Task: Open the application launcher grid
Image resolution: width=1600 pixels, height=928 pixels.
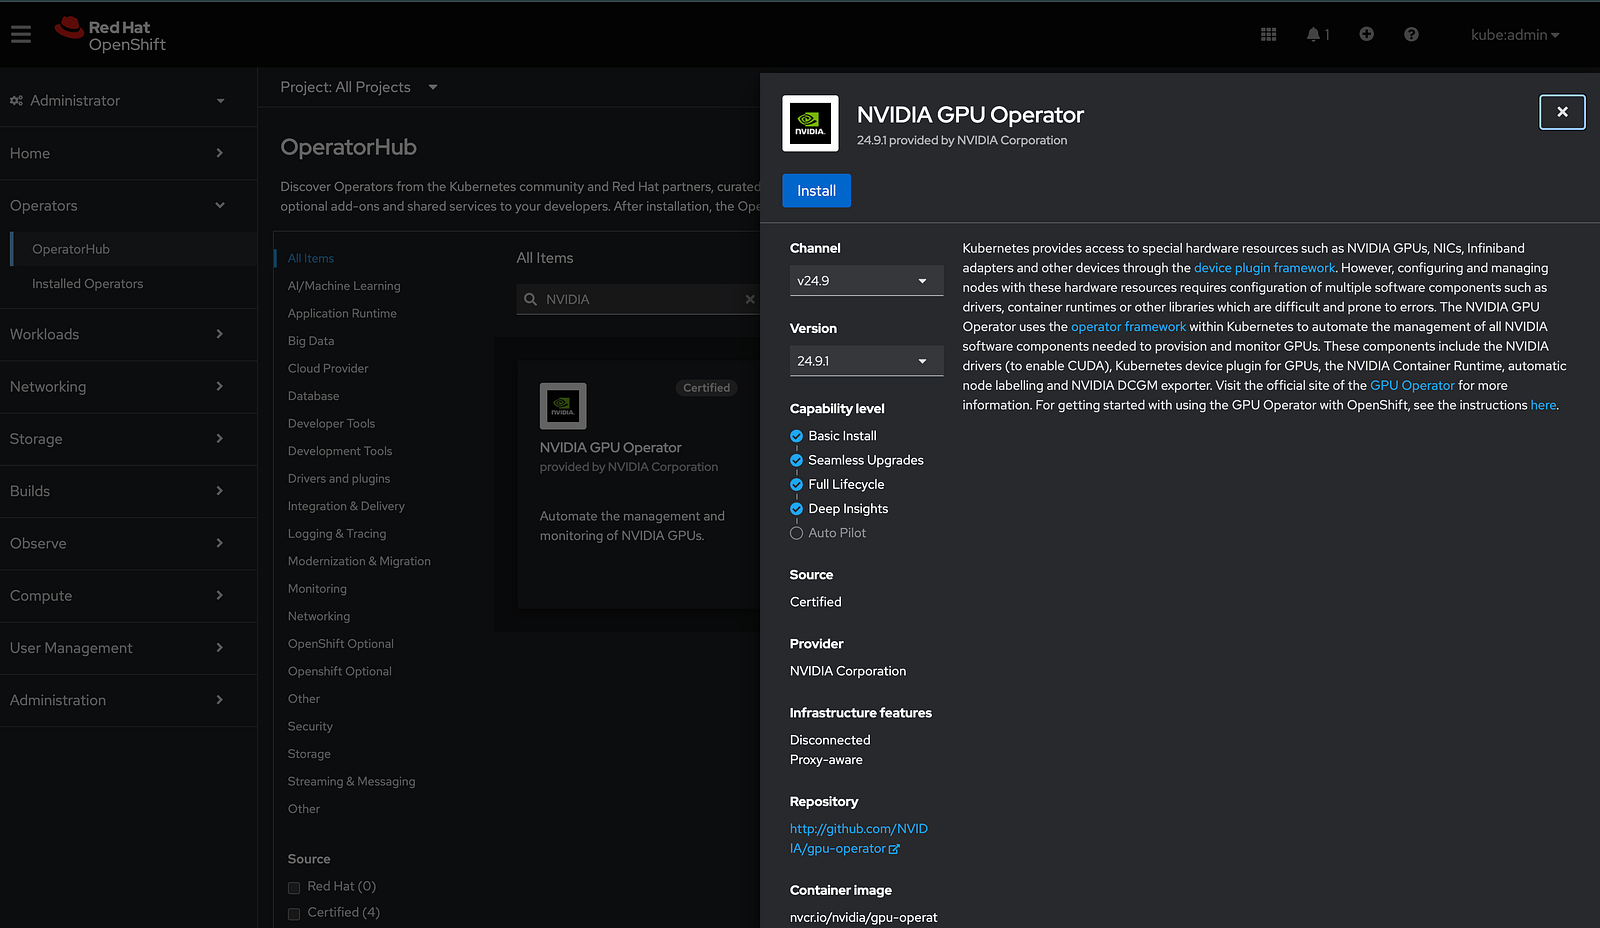Action: [1268, 35]
